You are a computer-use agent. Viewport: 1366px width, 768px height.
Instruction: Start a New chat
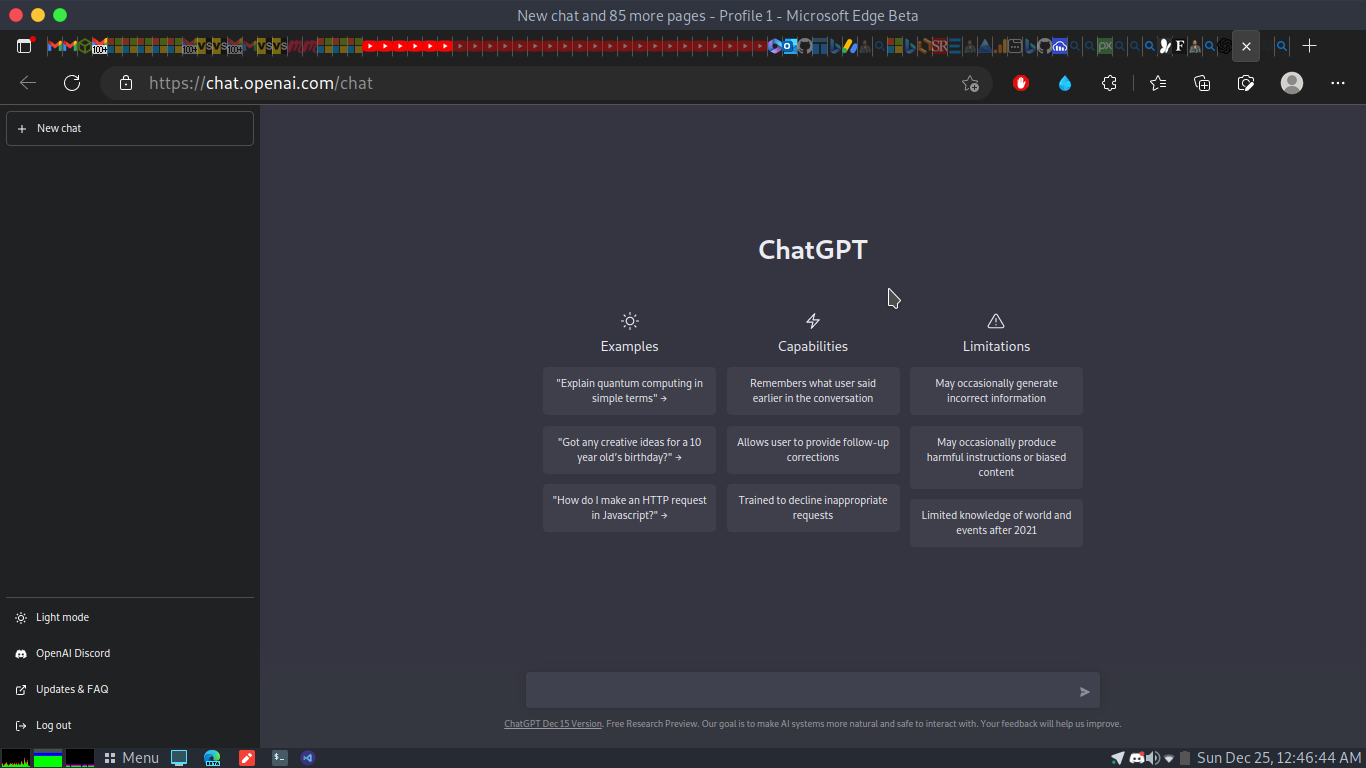pos(130,128)
